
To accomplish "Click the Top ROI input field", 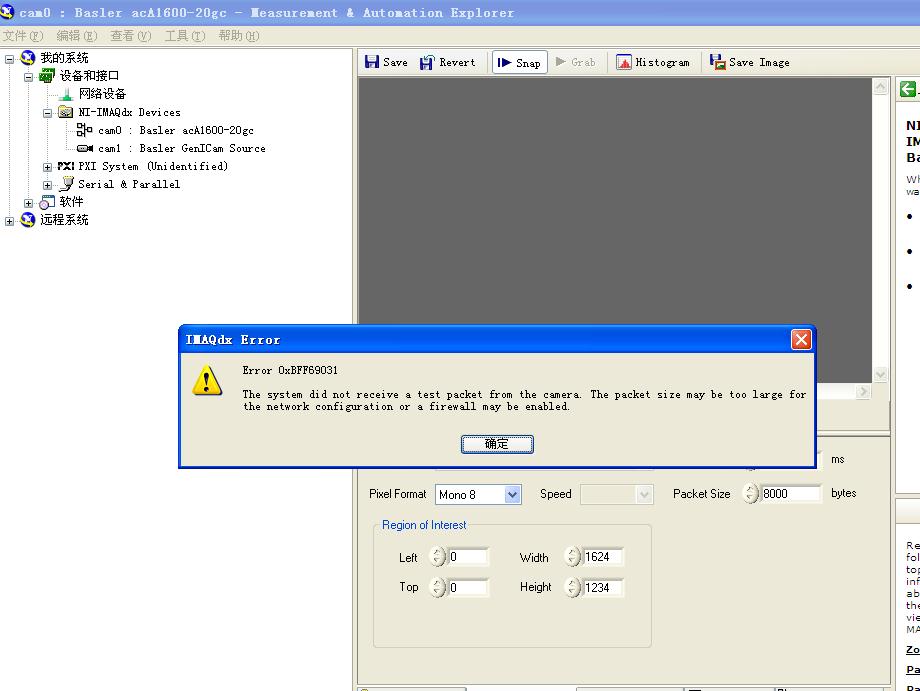I will click(468, 587).
